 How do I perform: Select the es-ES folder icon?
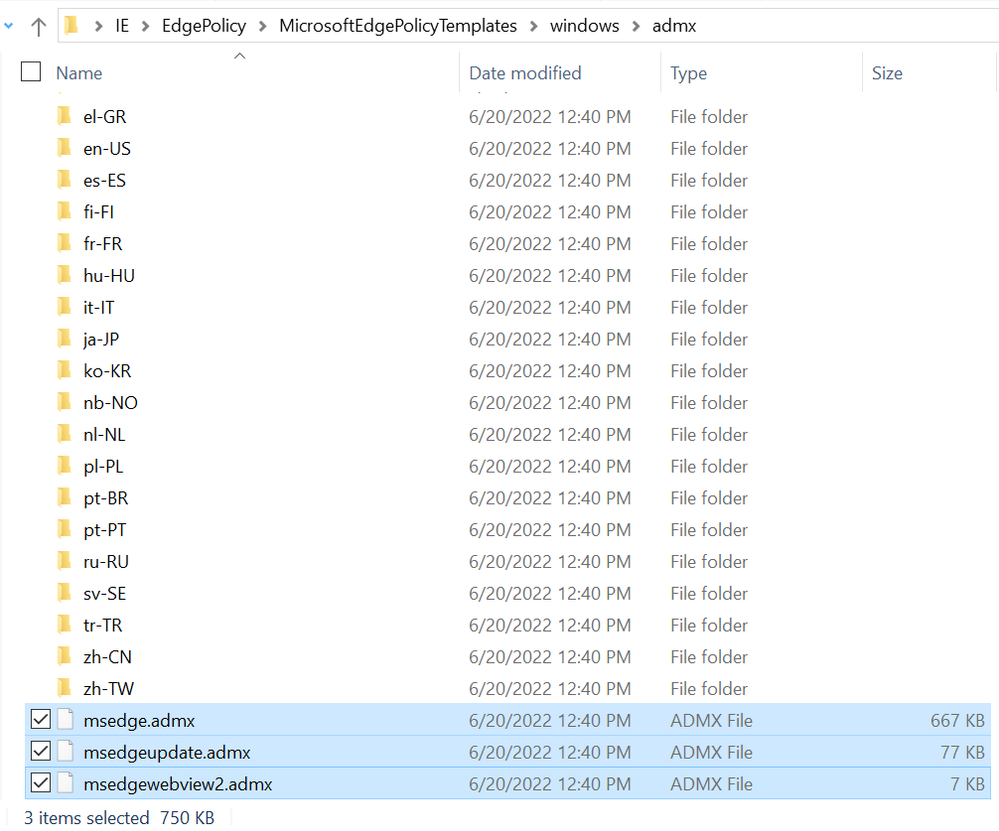point(64,180)
